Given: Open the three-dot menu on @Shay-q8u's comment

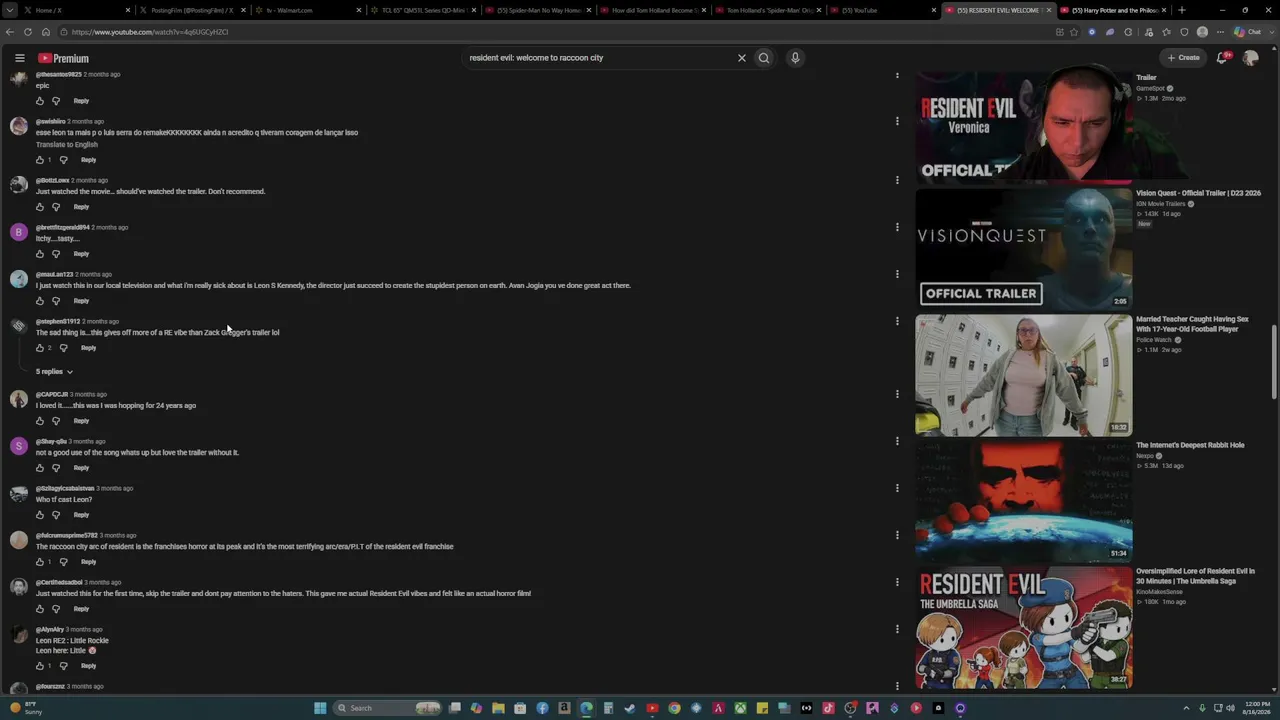Looking at the screenshot, I should (897, 441).
